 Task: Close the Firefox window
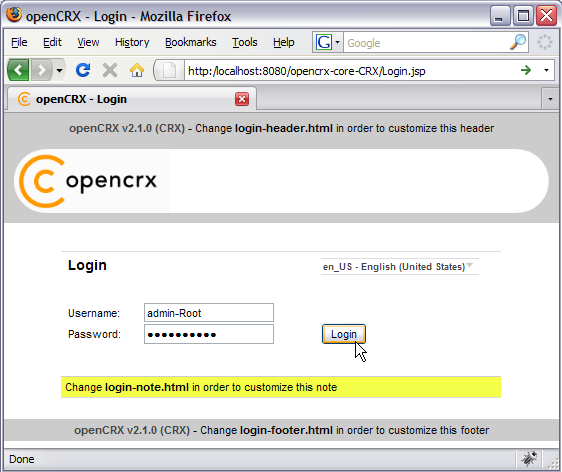pos(546,16)
